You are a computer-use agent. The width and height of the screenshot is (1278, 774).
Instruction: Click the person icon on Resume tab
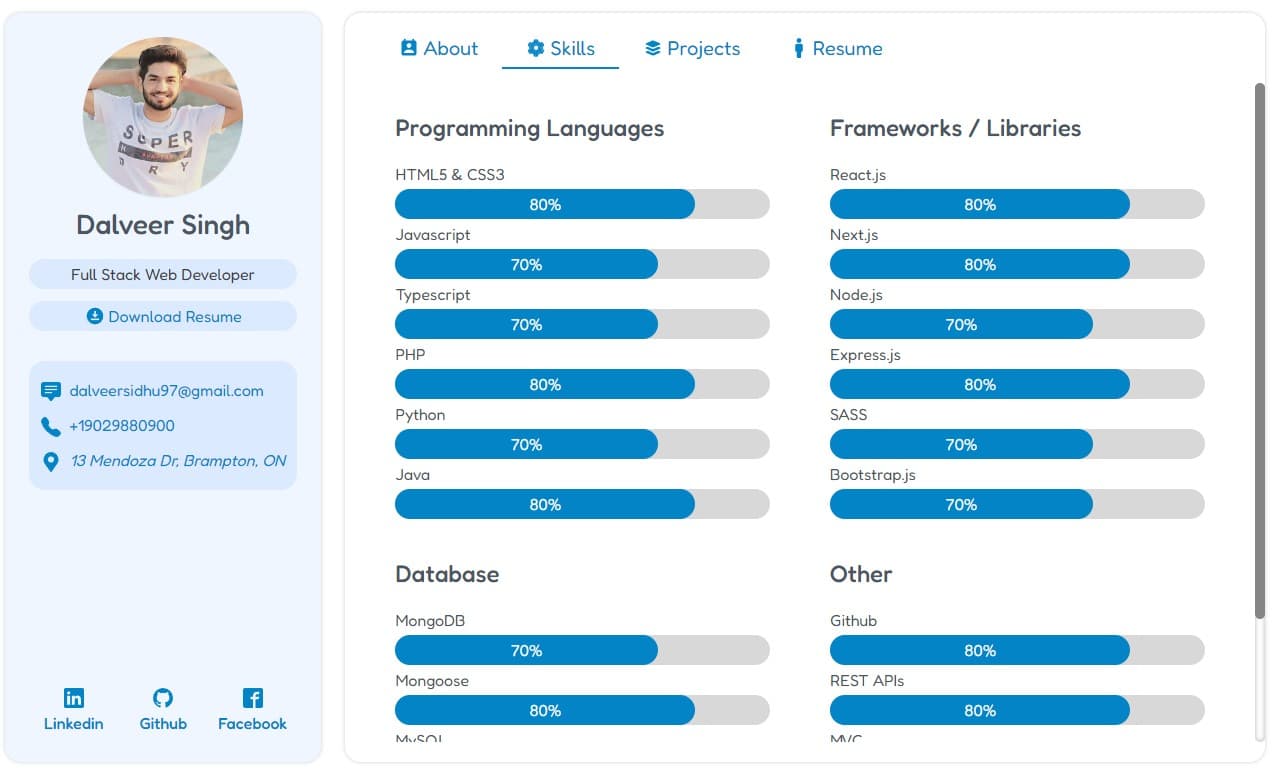point(798,48)
